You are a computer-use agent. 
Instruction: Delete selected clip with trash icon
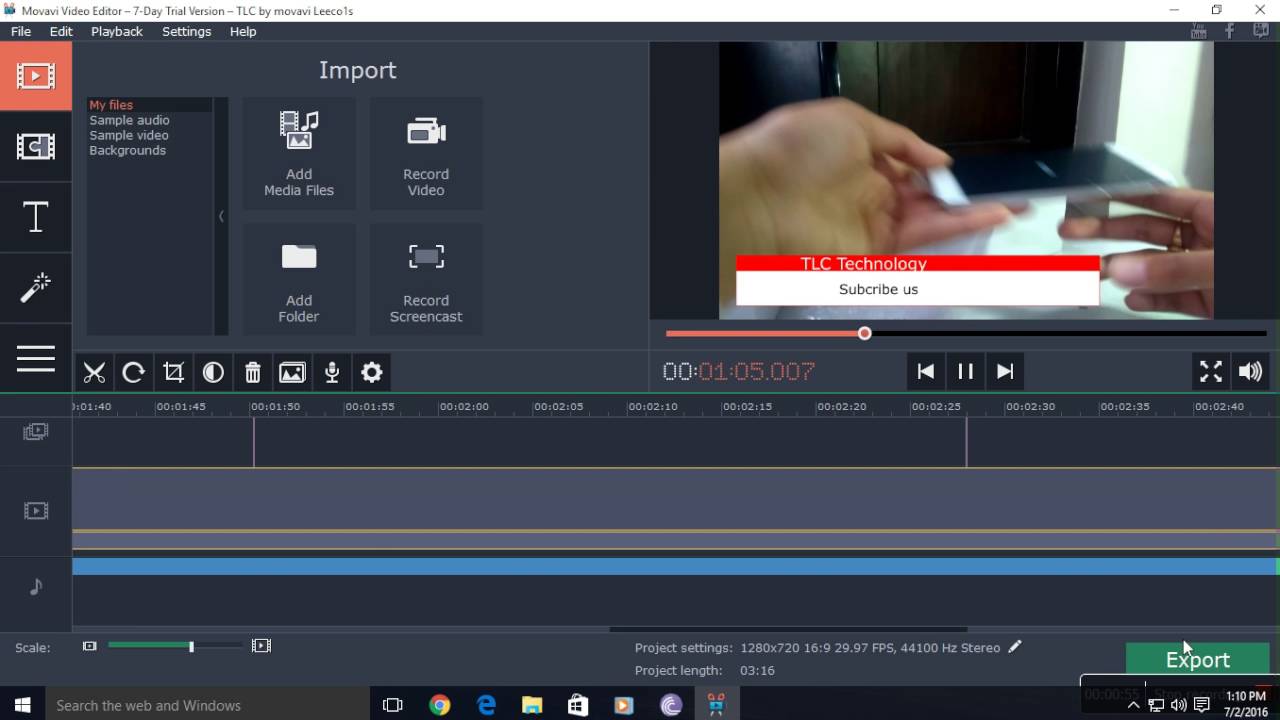point(253,372)
